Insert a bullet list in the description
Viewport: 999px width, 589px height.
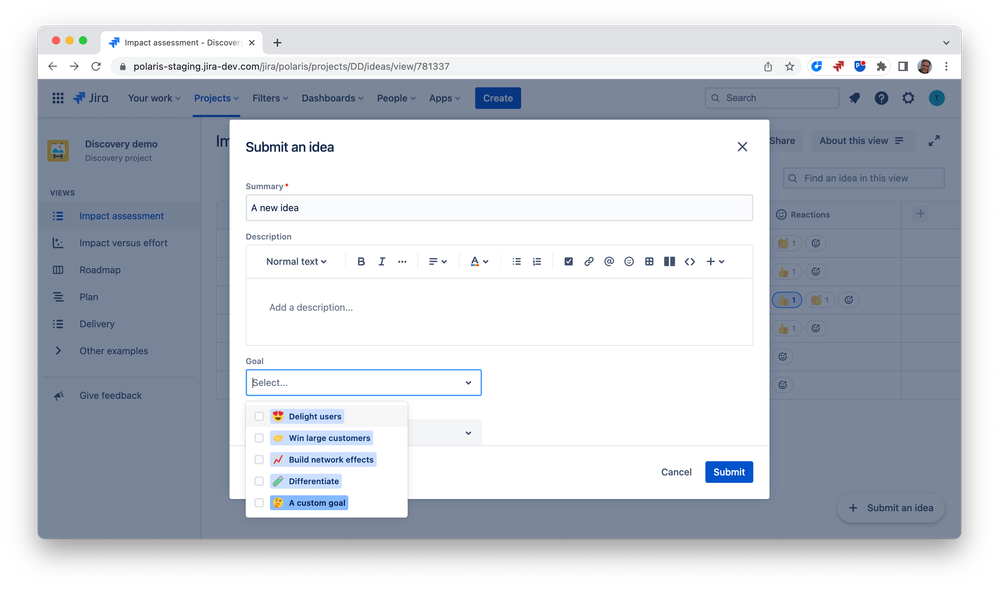tap(516, 261)
